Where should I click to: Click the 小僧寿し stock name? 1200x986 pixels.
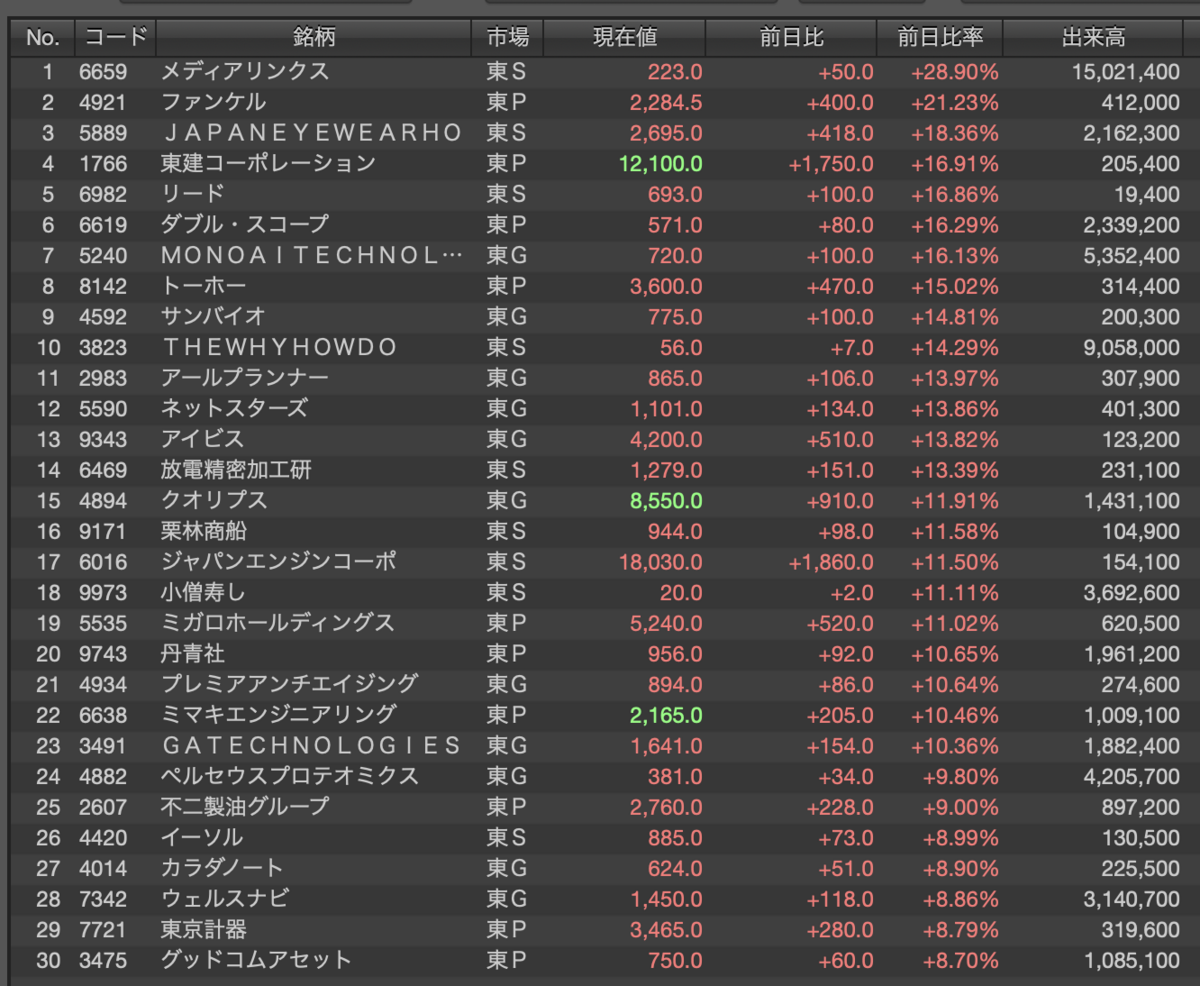click(x=202, y=592)
